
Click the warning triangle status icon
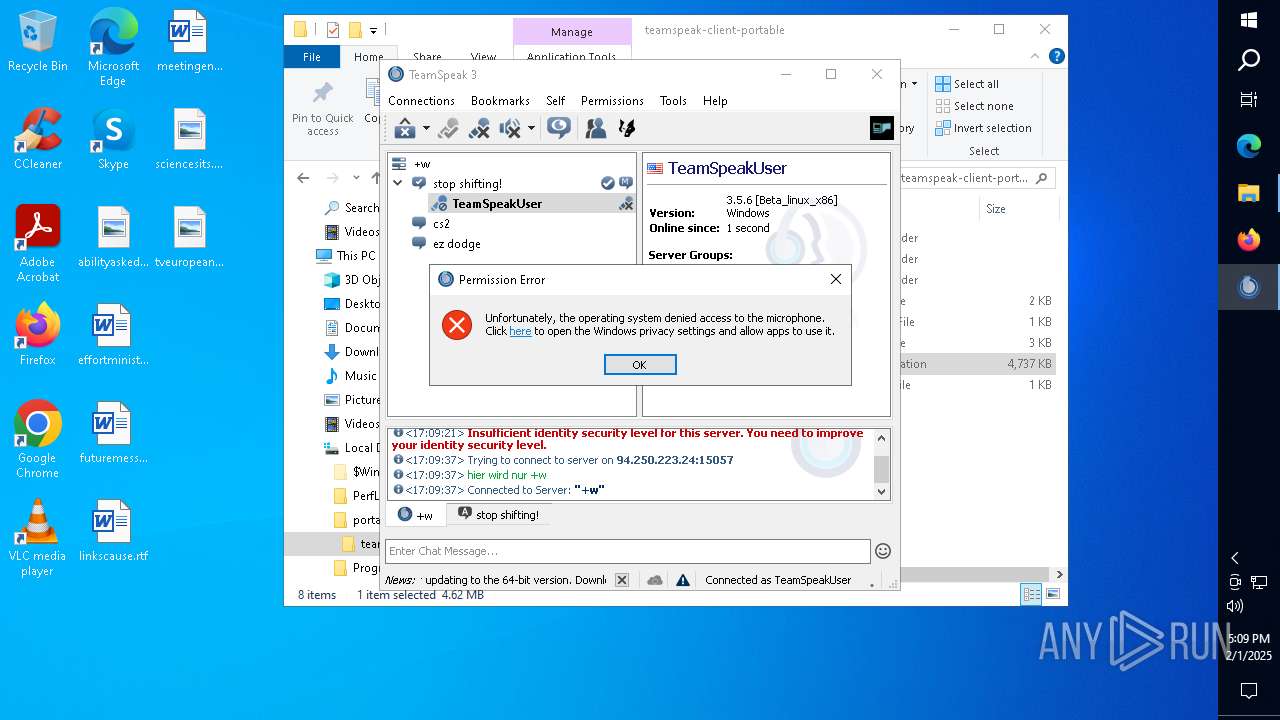(x=683, y=580)
